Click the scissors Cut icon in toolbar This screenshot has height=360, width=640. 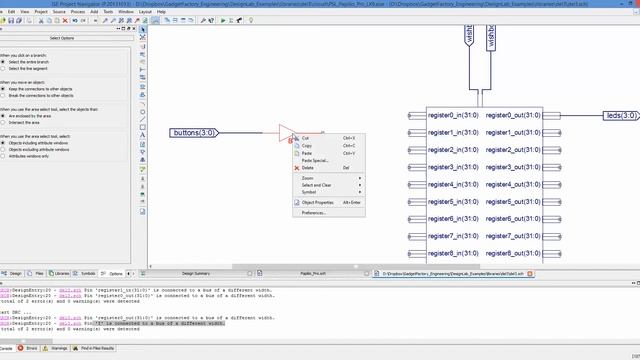click(41, 20)
